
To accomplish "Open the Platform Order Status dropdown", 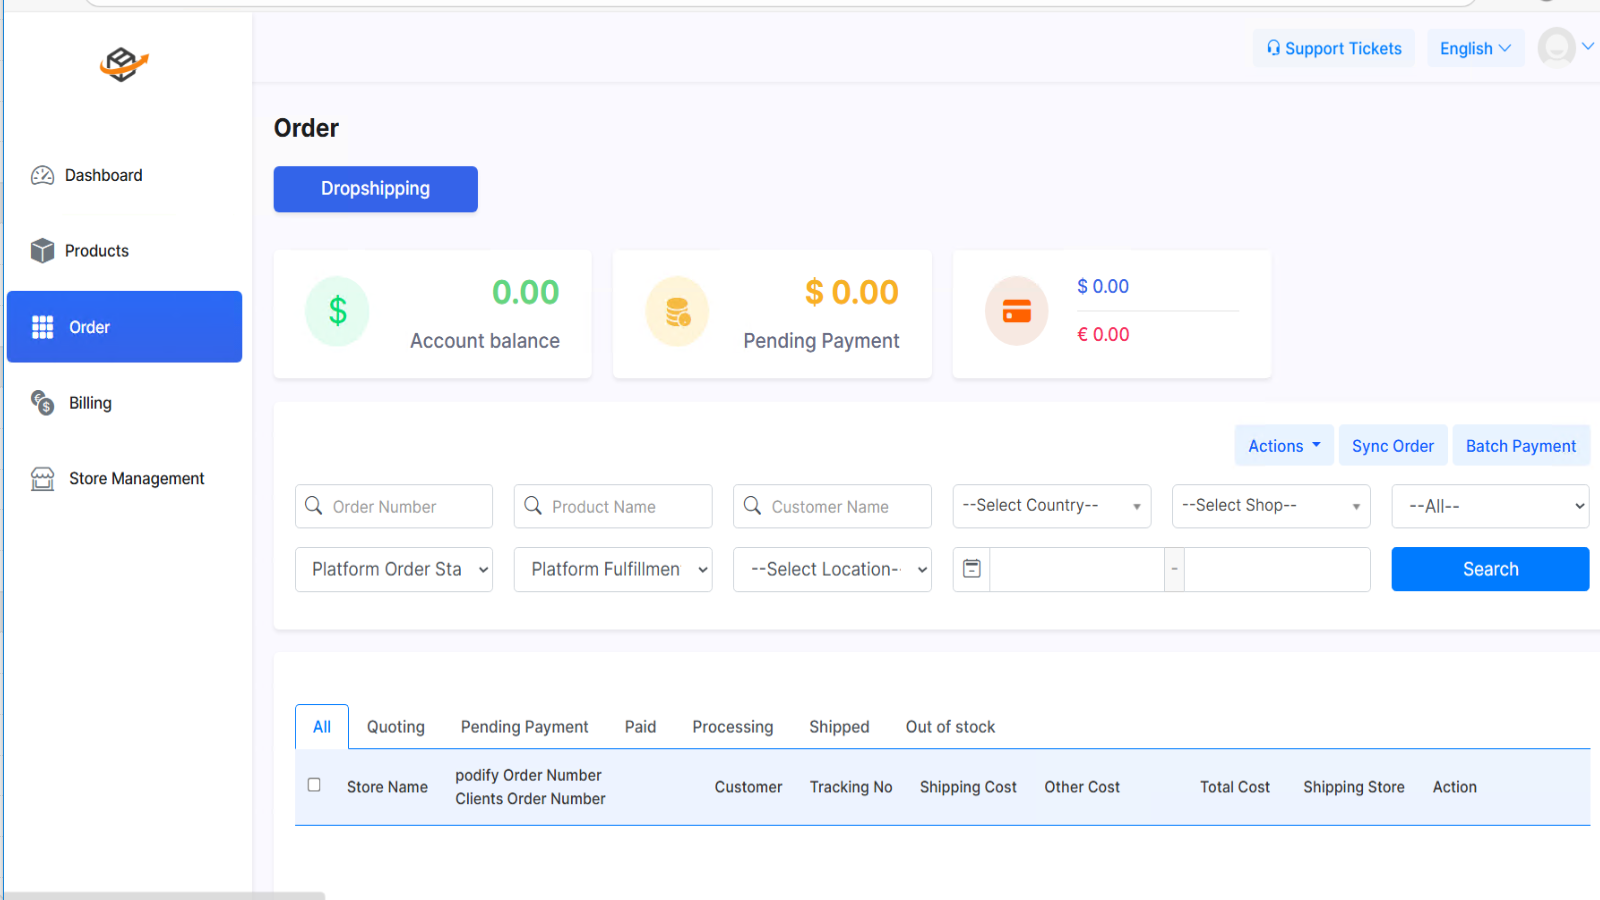I will point(394,569).
